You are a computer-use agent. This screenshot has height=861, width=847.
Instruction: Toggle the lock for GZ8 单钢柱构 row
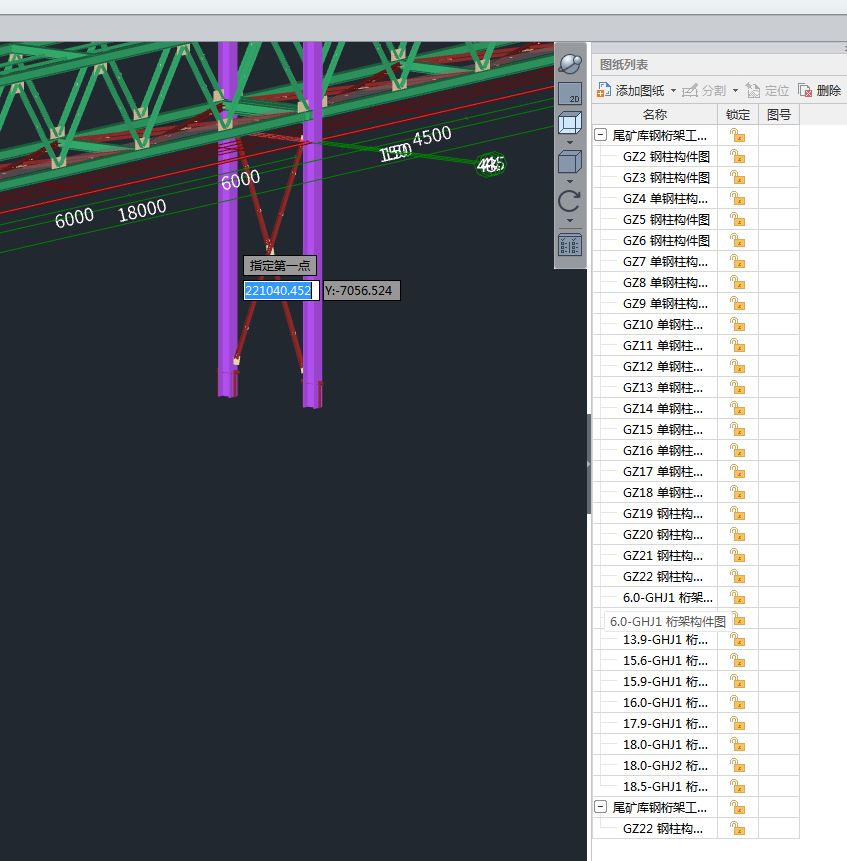click(x=737, y=282)
